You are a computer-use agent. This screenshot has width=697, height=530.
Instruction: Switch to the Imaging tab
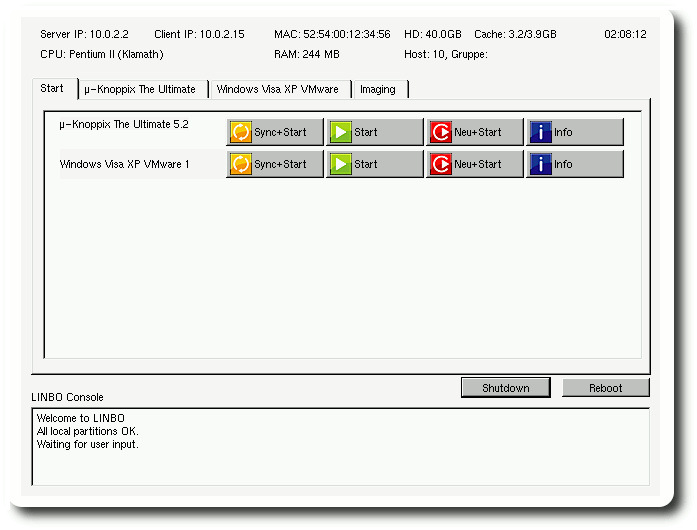(378, 89)
